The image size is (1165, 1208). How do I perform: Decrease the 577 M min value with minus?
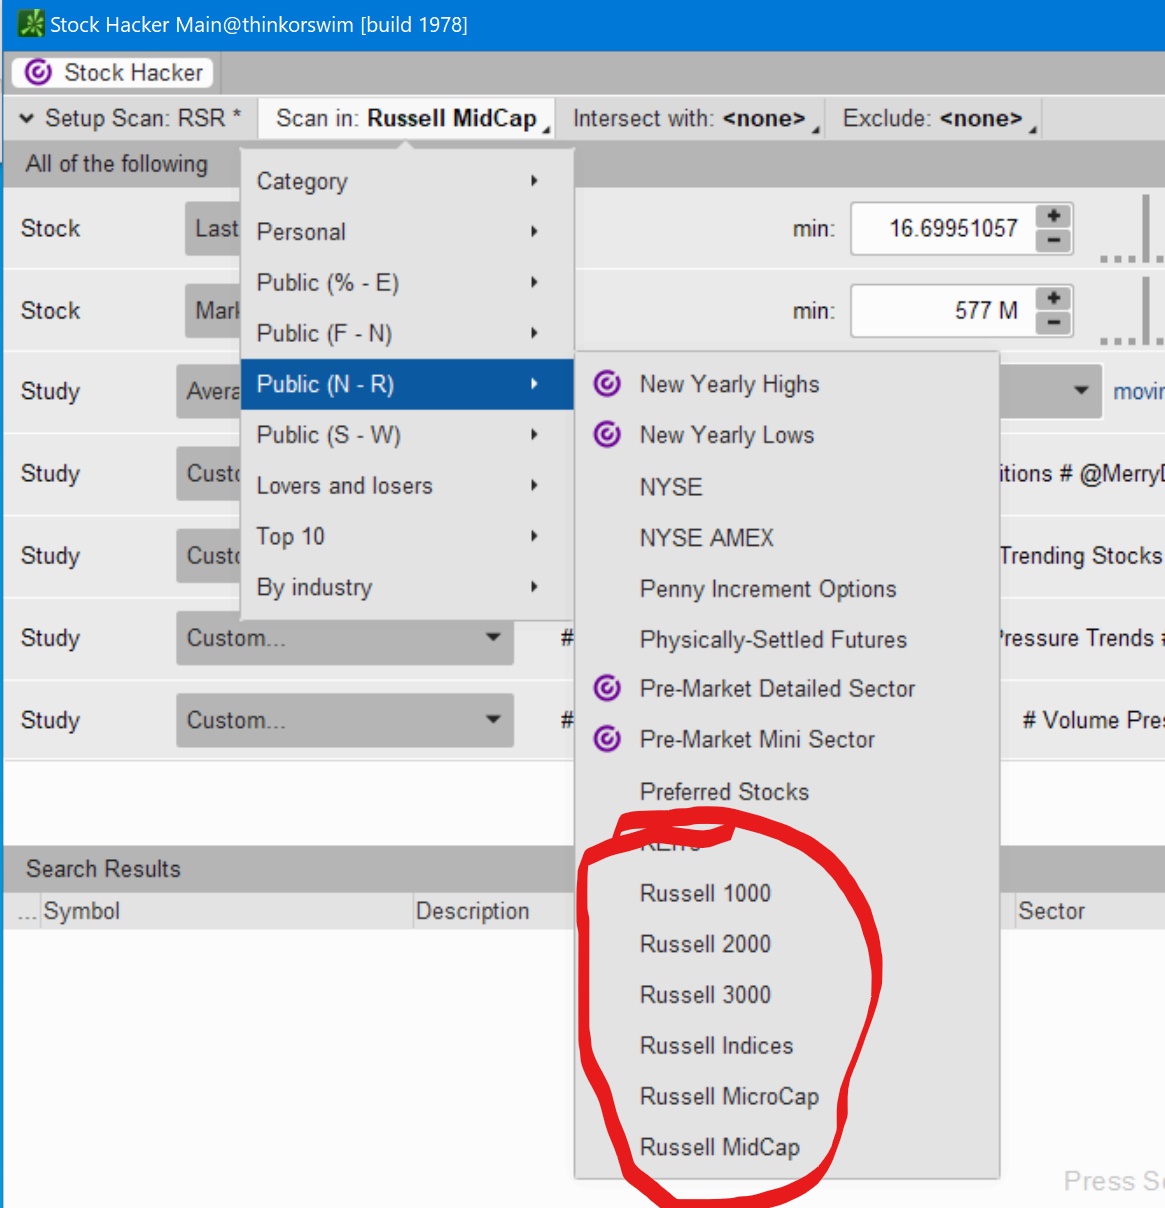[x=1053, y=323]
